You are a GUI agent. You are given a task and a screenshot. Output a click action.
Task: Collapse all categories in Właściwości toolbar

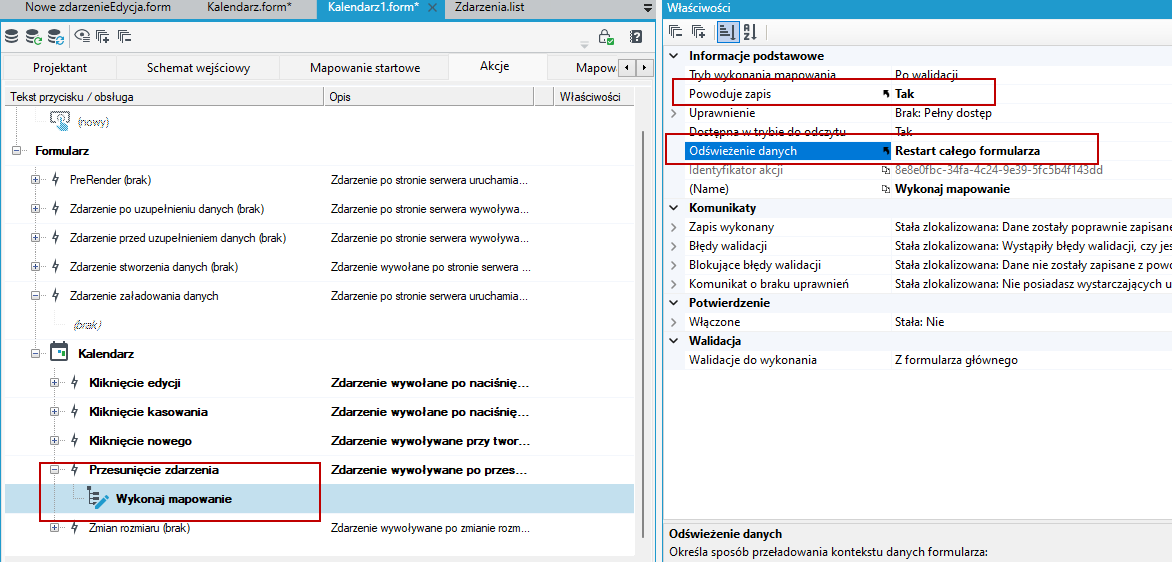(x=676, y=31)
